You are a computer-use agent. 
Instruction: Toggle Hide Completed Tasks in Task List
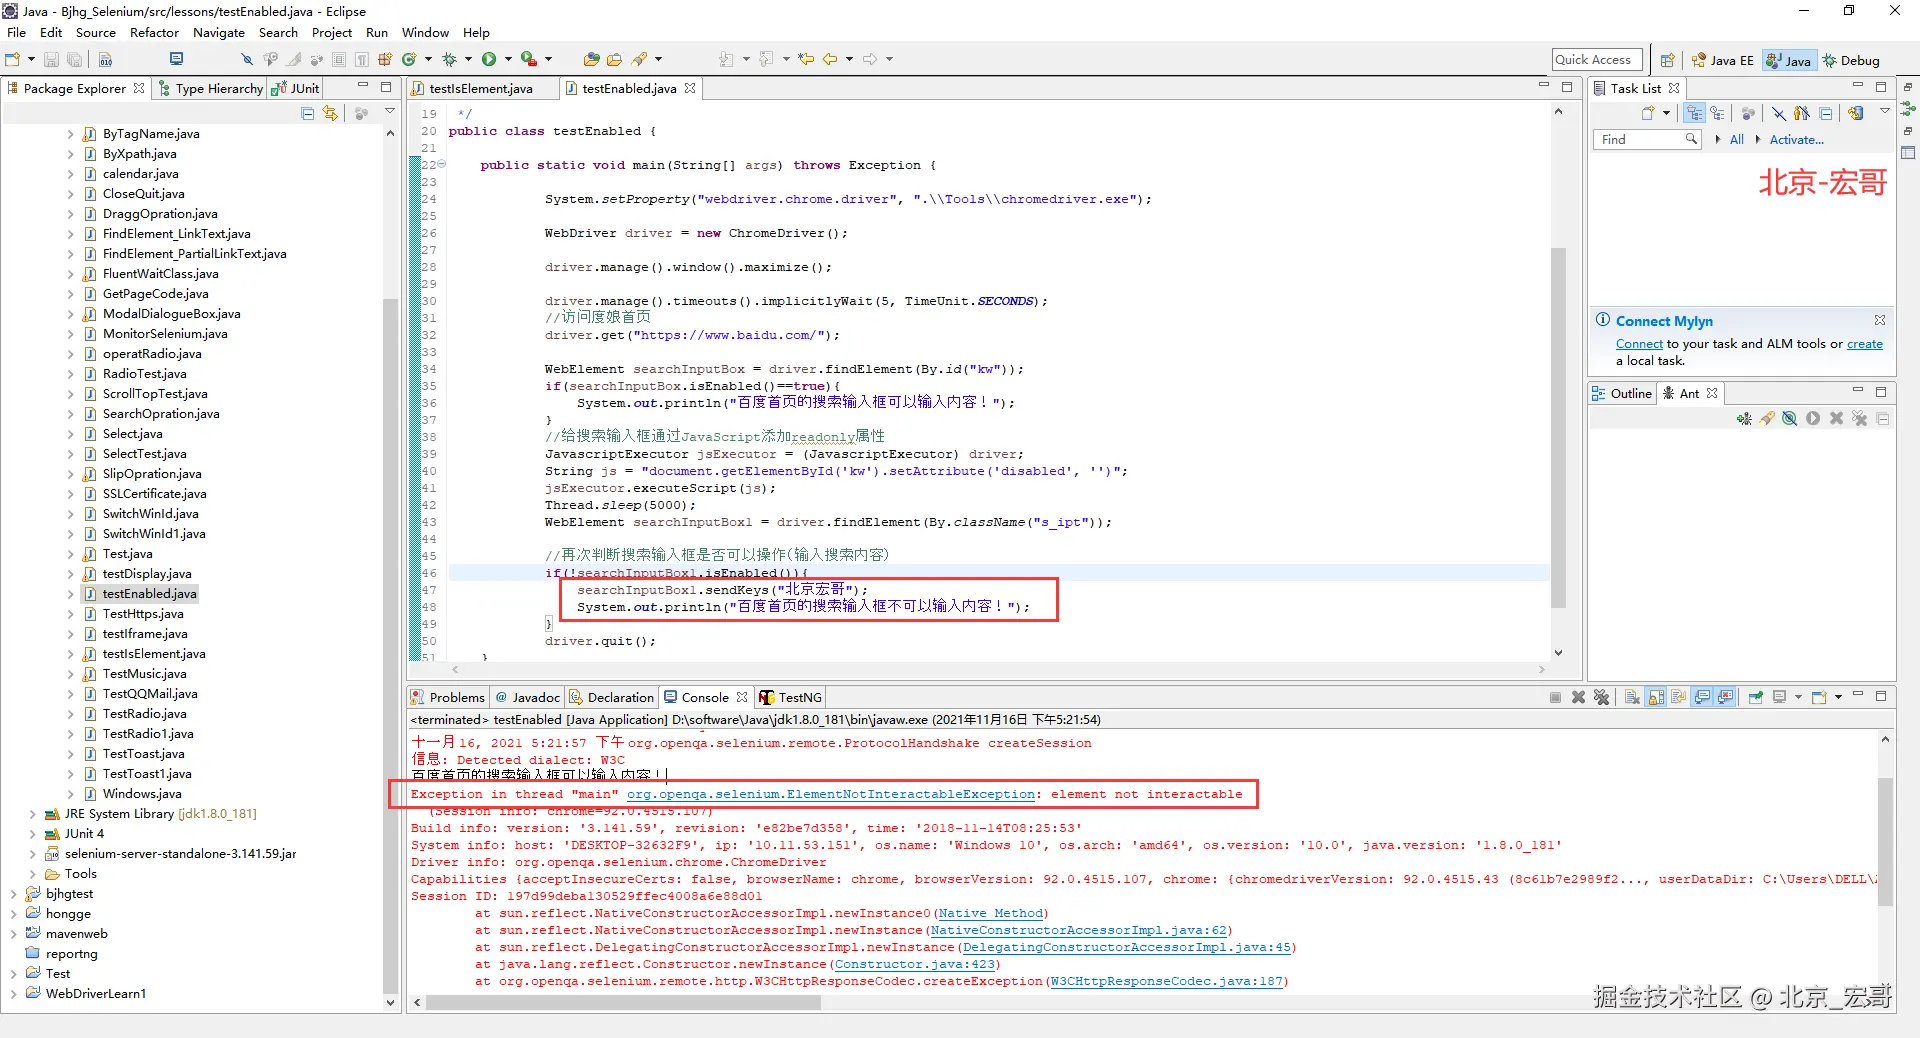point(1779,113)
